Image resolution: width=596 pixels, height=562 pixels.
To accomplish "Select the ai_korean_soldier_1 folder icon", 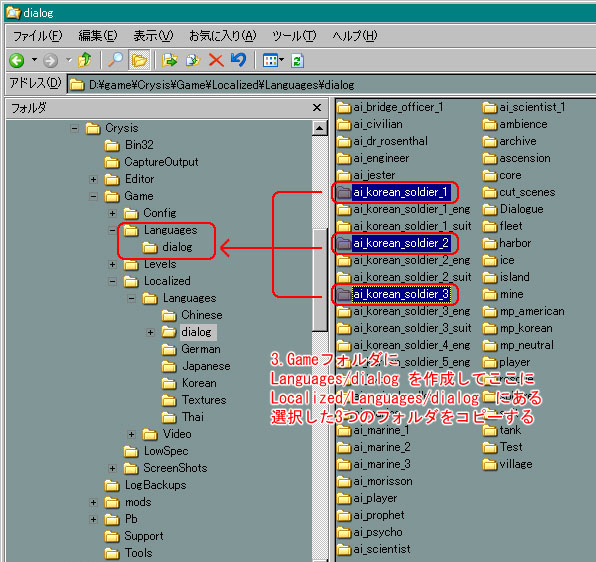I will (344, 193).
